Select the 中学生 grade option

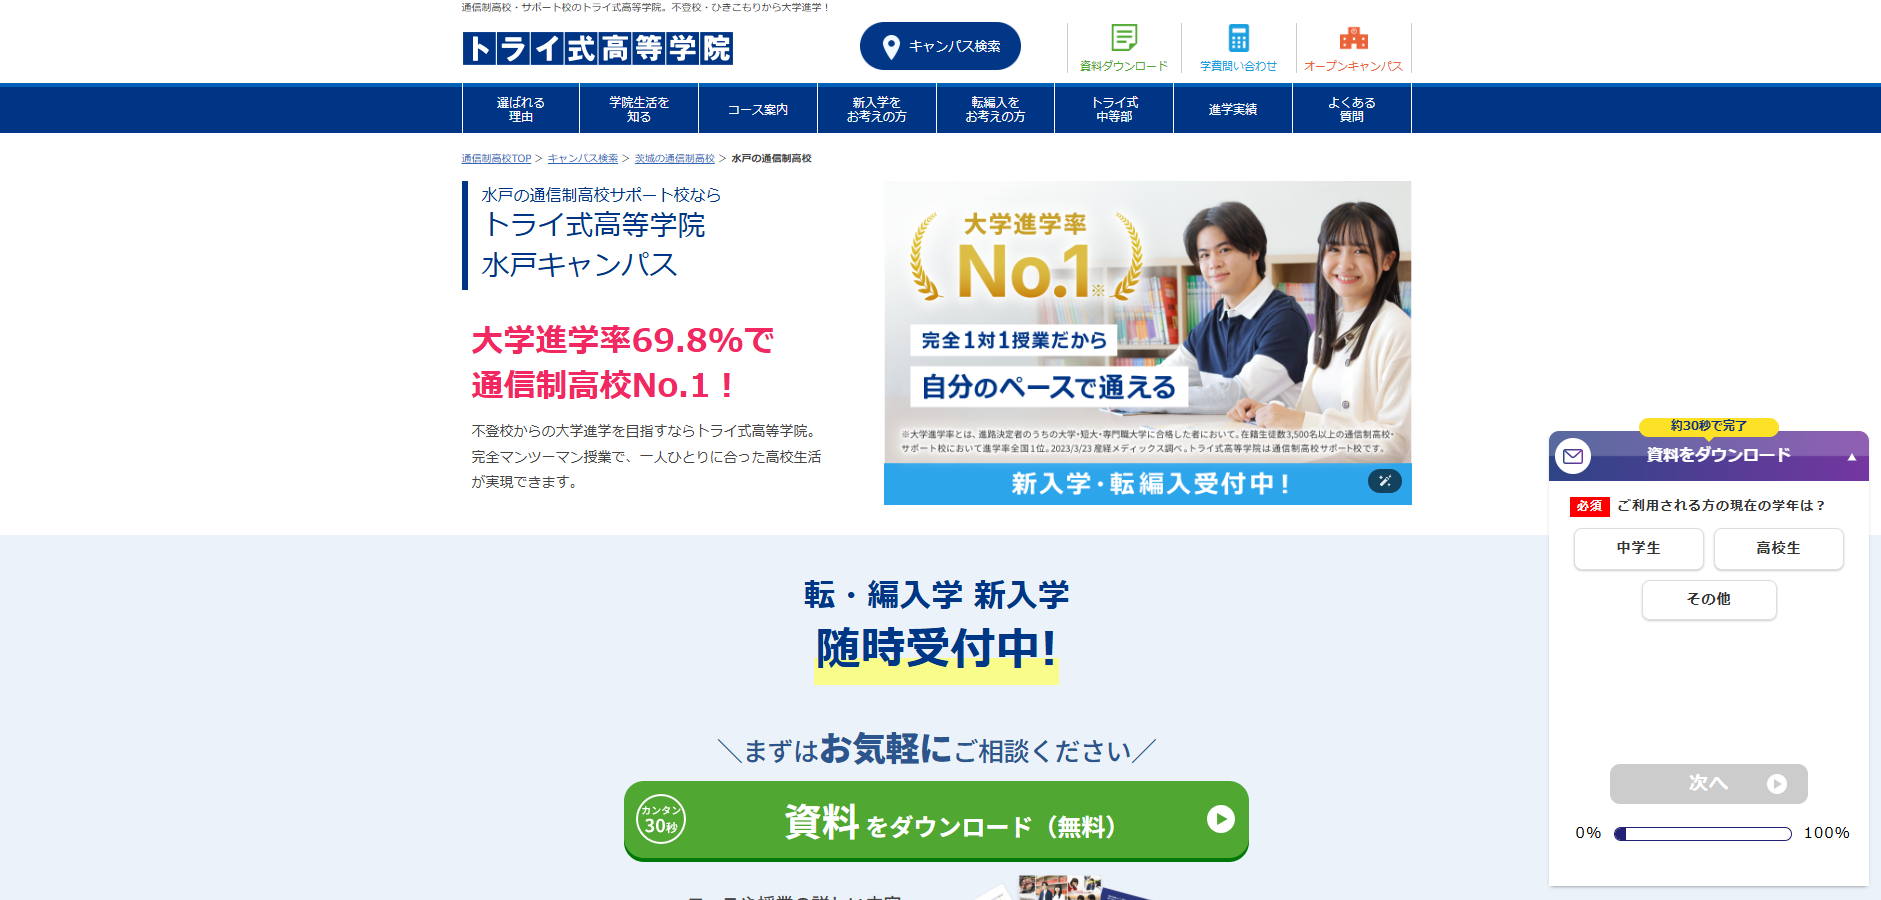pyautogui.click(x=1638, y=548)
